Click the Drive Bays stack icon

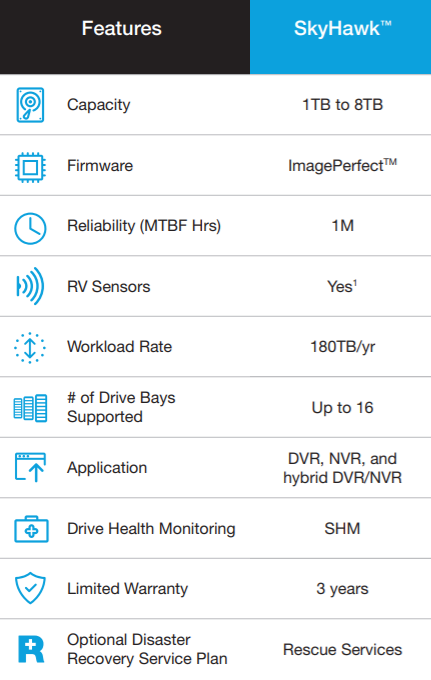click(x=30, y=408)
